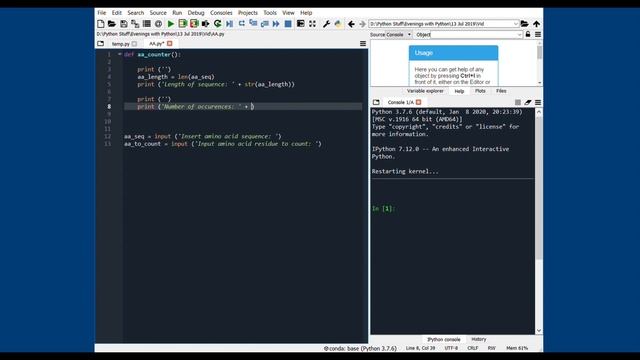
Task: Run the file with the green play button
Action: tap(171, 24)
